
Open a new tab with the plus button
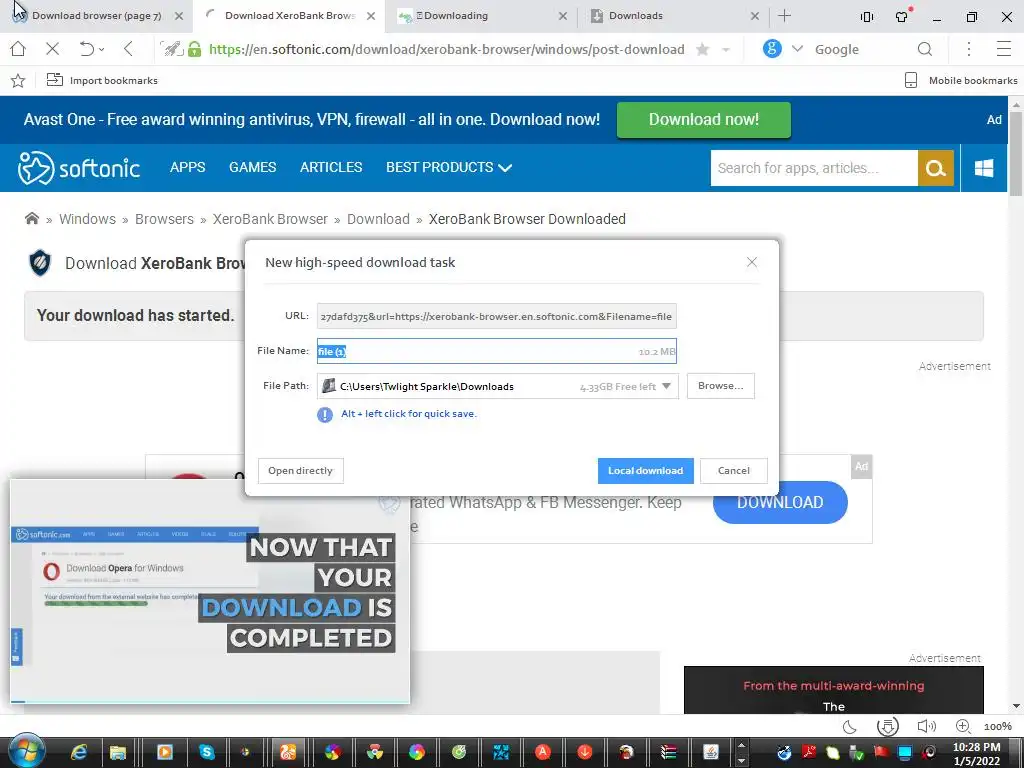tap(784, 16)
